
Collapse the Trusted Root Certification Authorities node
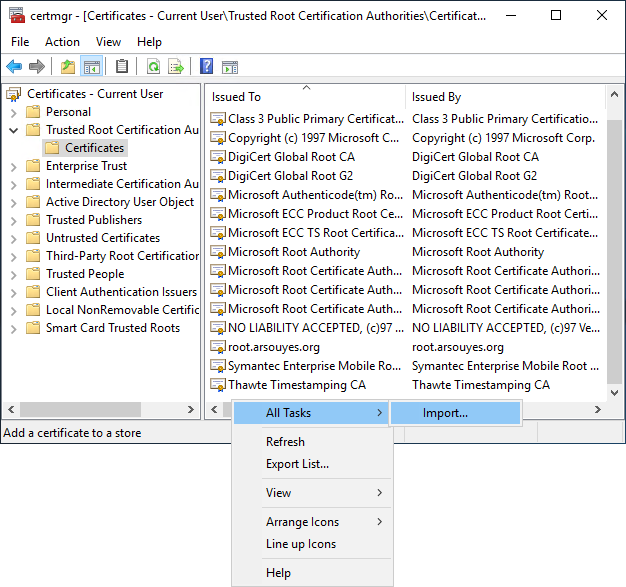coord(14,130)
